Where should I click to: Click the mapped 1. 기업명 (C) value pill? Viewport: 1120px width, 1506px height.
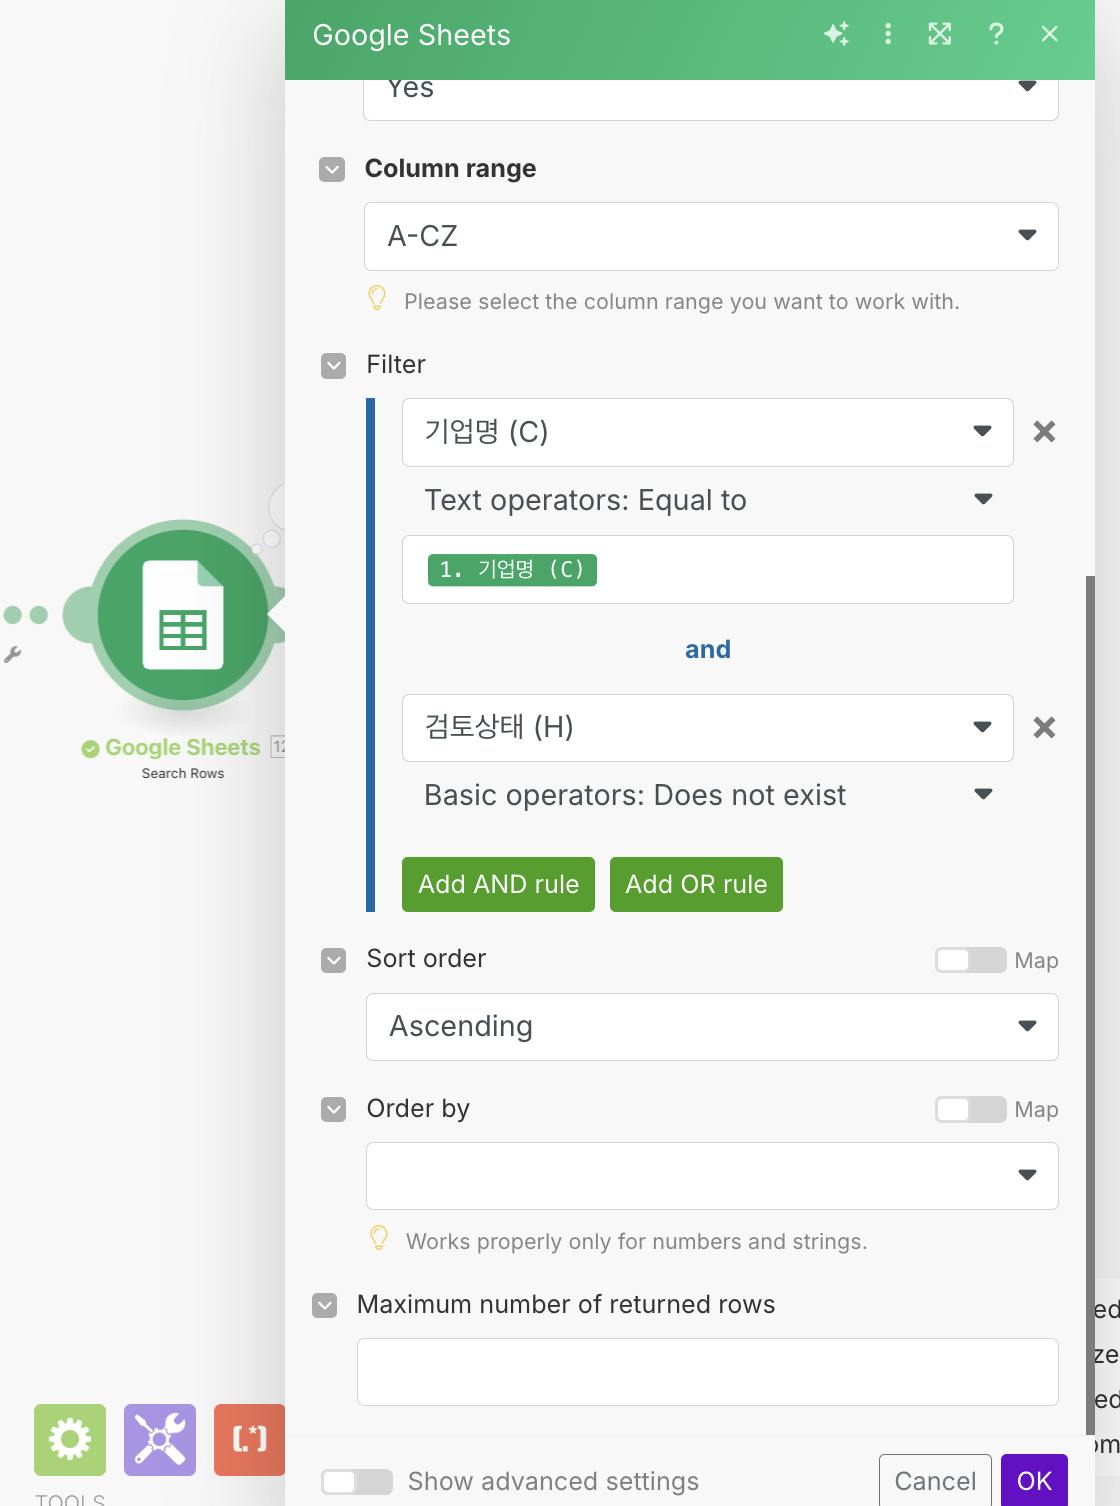[x=512, y=570]
